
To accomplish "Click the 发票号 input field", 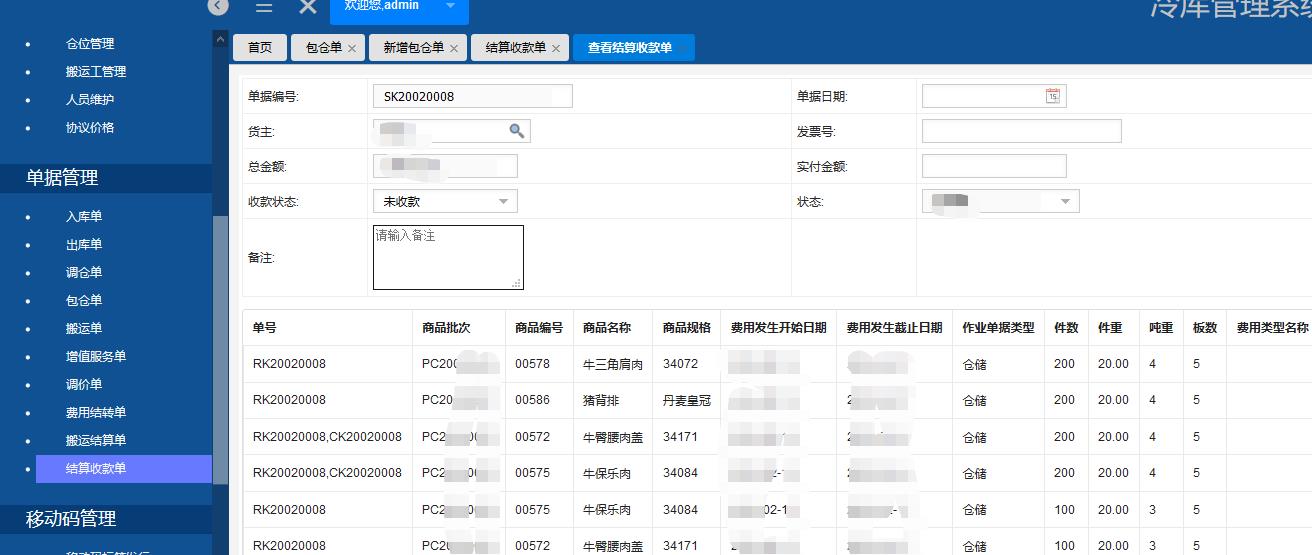I will point(1021,131).
